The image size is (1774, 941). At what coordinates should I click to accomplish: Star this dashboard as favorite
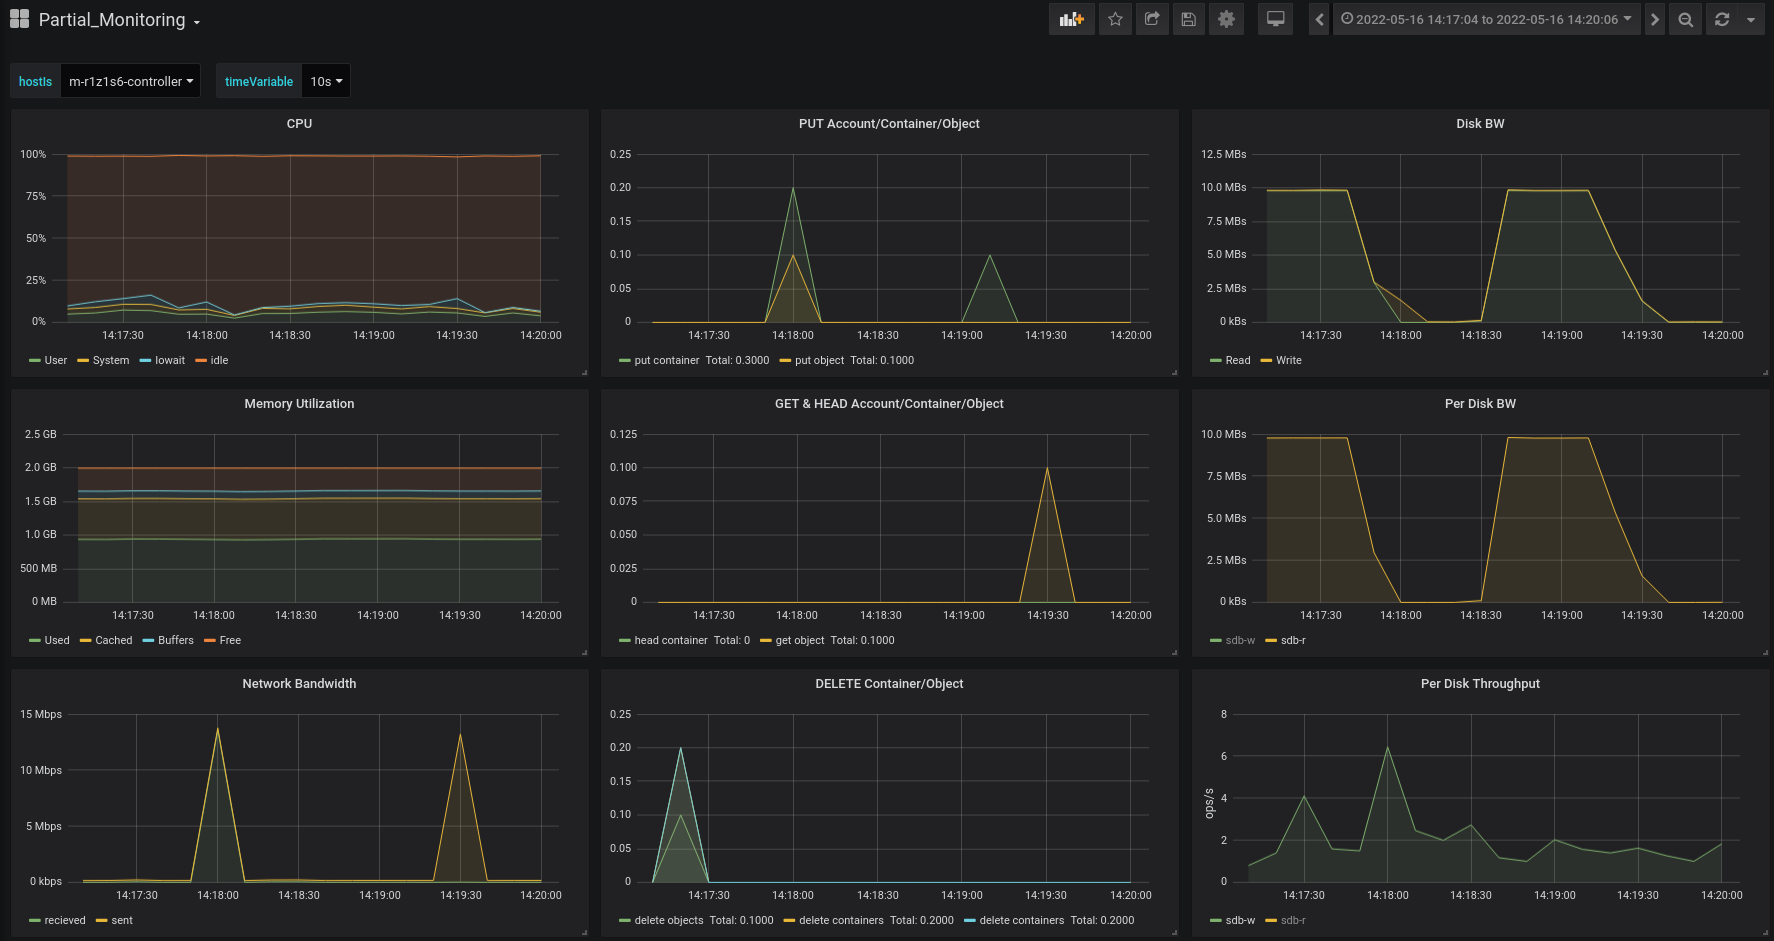click(1115, 19)
